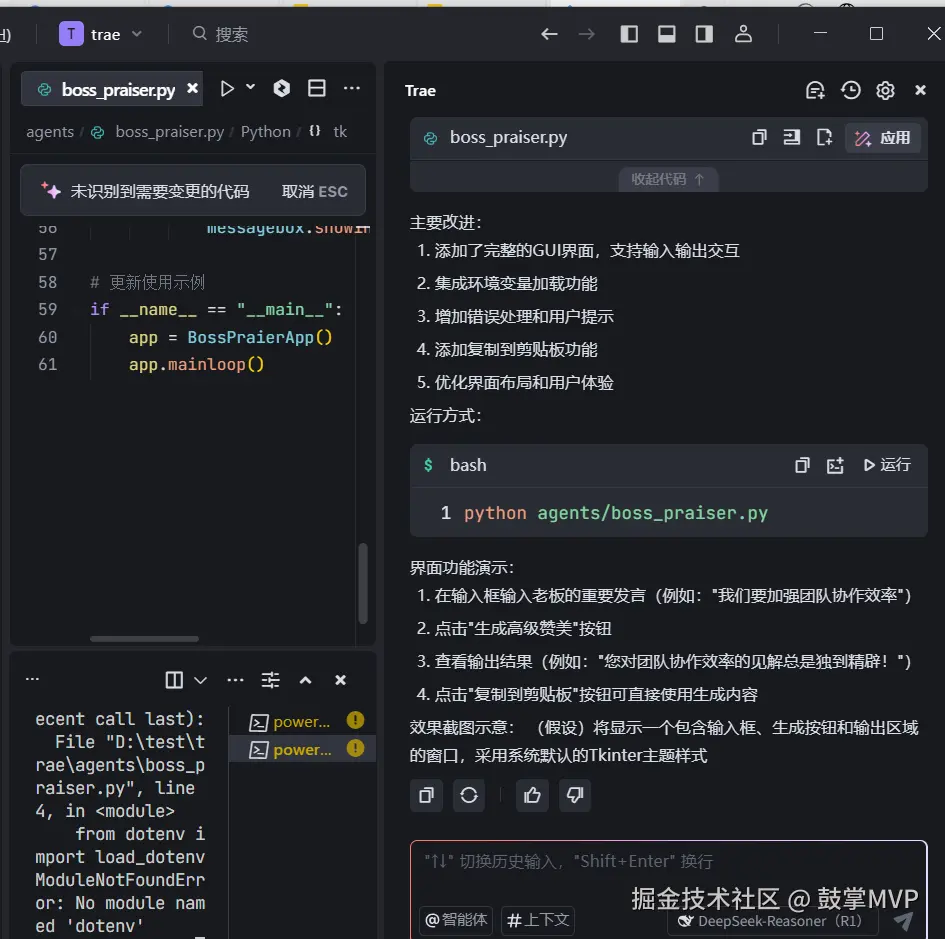
Task: Collapse code using the 收起代码 toggle
Action: click(x=668, y=178)
